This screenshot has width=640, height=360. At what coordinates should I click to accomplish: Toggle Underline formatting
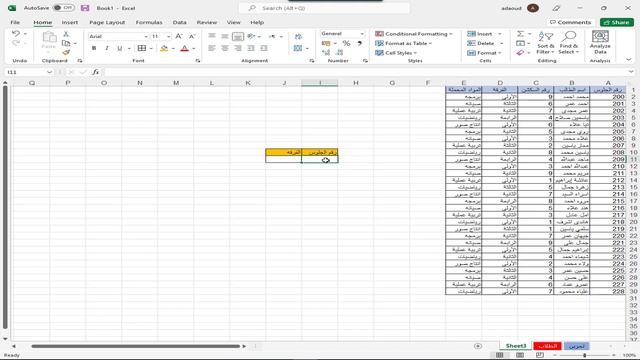(120, 48)
